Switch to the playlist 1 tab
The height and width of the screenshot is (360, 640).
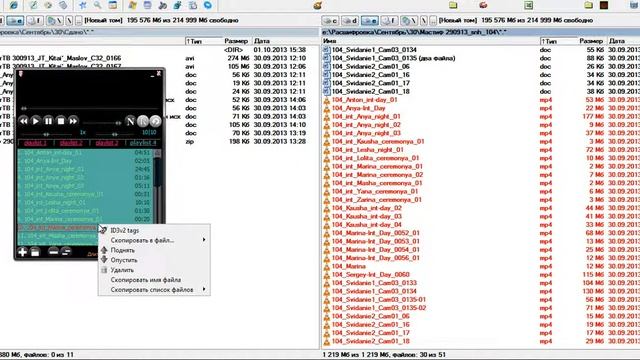coord(35,143)
